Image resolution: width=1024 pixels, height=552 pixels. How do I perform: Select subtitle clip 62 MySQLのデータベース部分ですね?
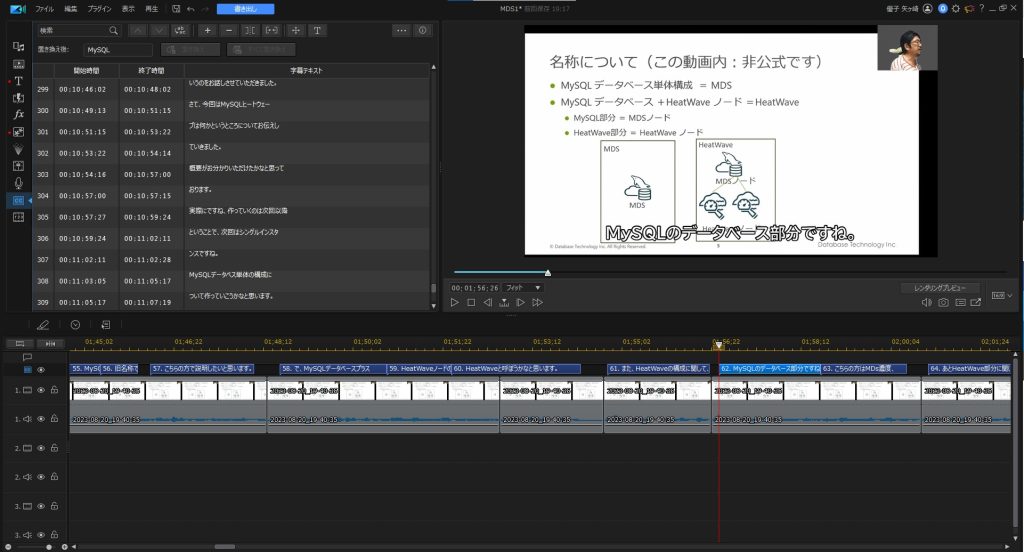pos(770,369)
